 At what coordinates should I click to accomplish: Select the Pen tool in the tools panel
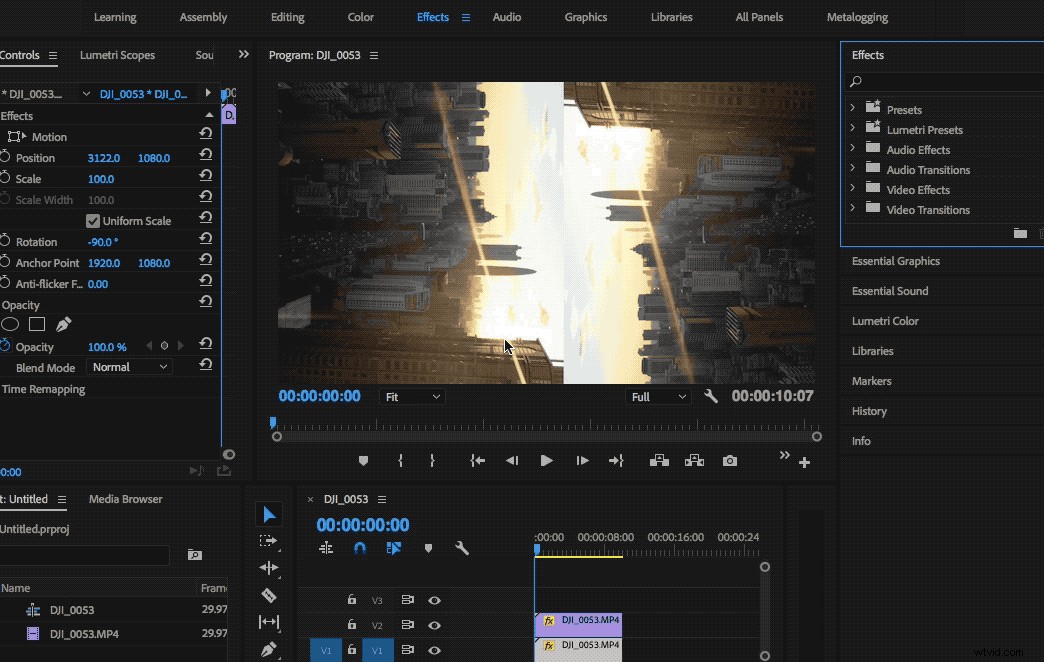[x=268, y=648]
